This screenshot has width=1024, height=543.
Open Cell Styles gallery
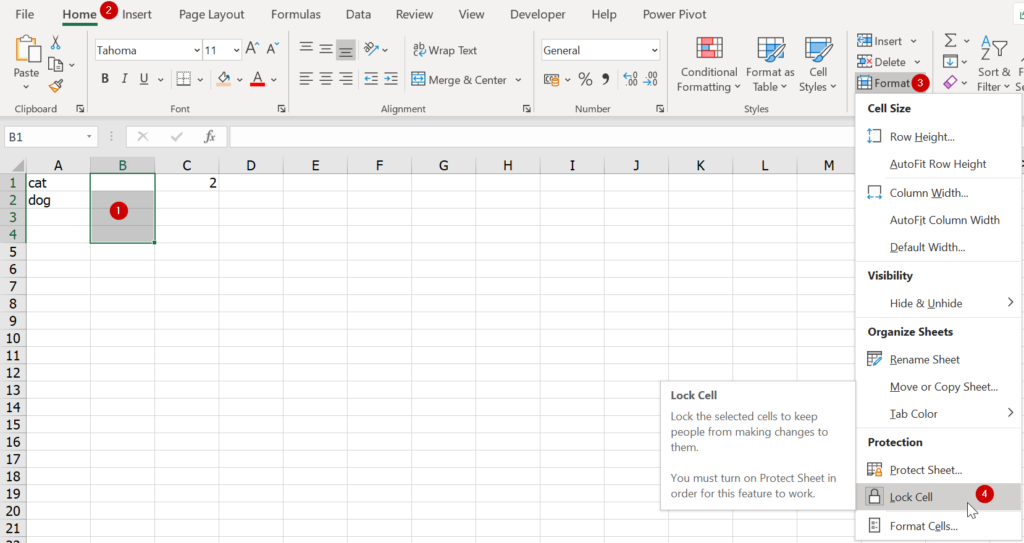click(818, 65)
